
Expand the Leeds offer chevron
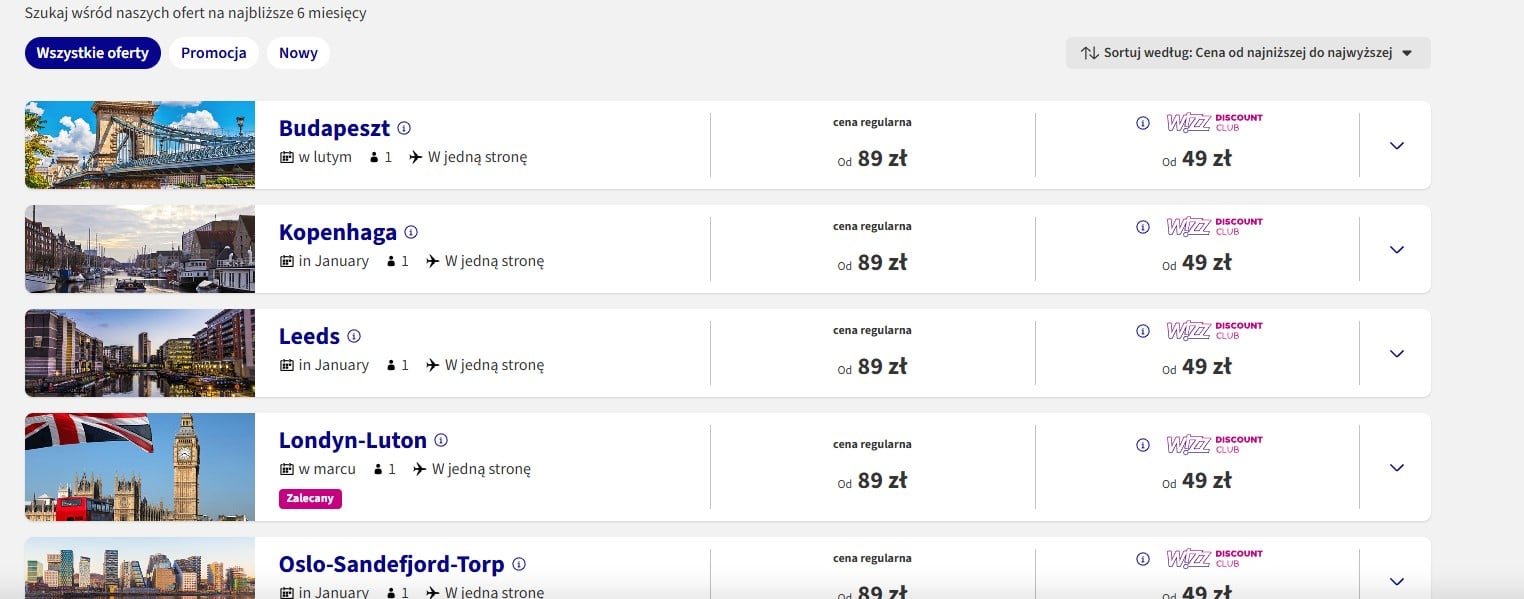click(x=1396, y=353)
